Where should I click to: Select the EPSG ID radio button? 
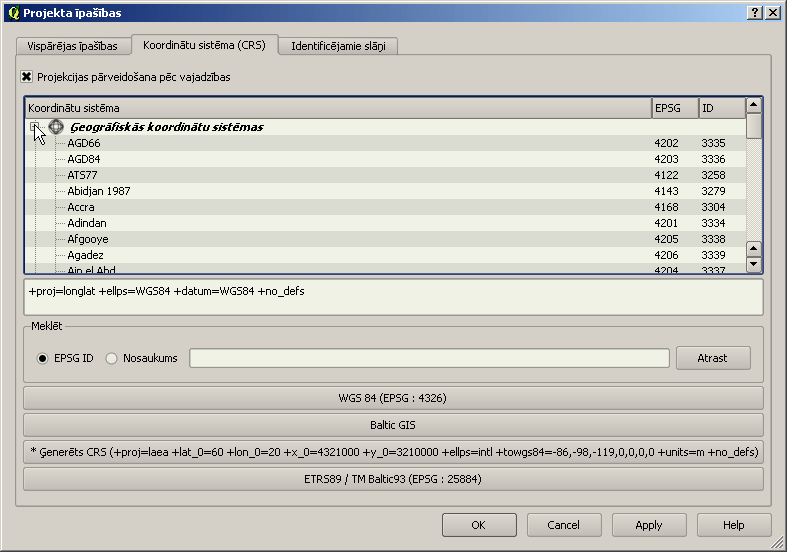(43, 358)
